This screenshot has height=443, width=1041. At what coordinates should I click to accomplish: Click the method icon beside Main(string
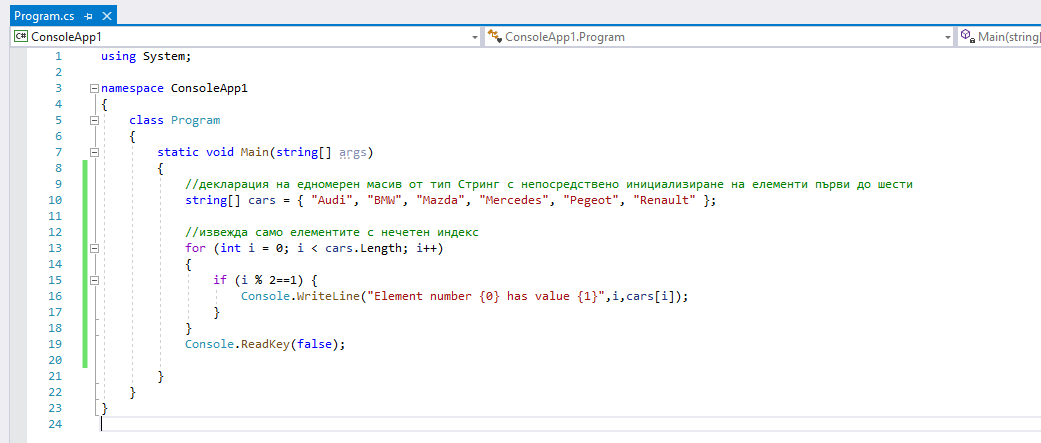(967, 37)
